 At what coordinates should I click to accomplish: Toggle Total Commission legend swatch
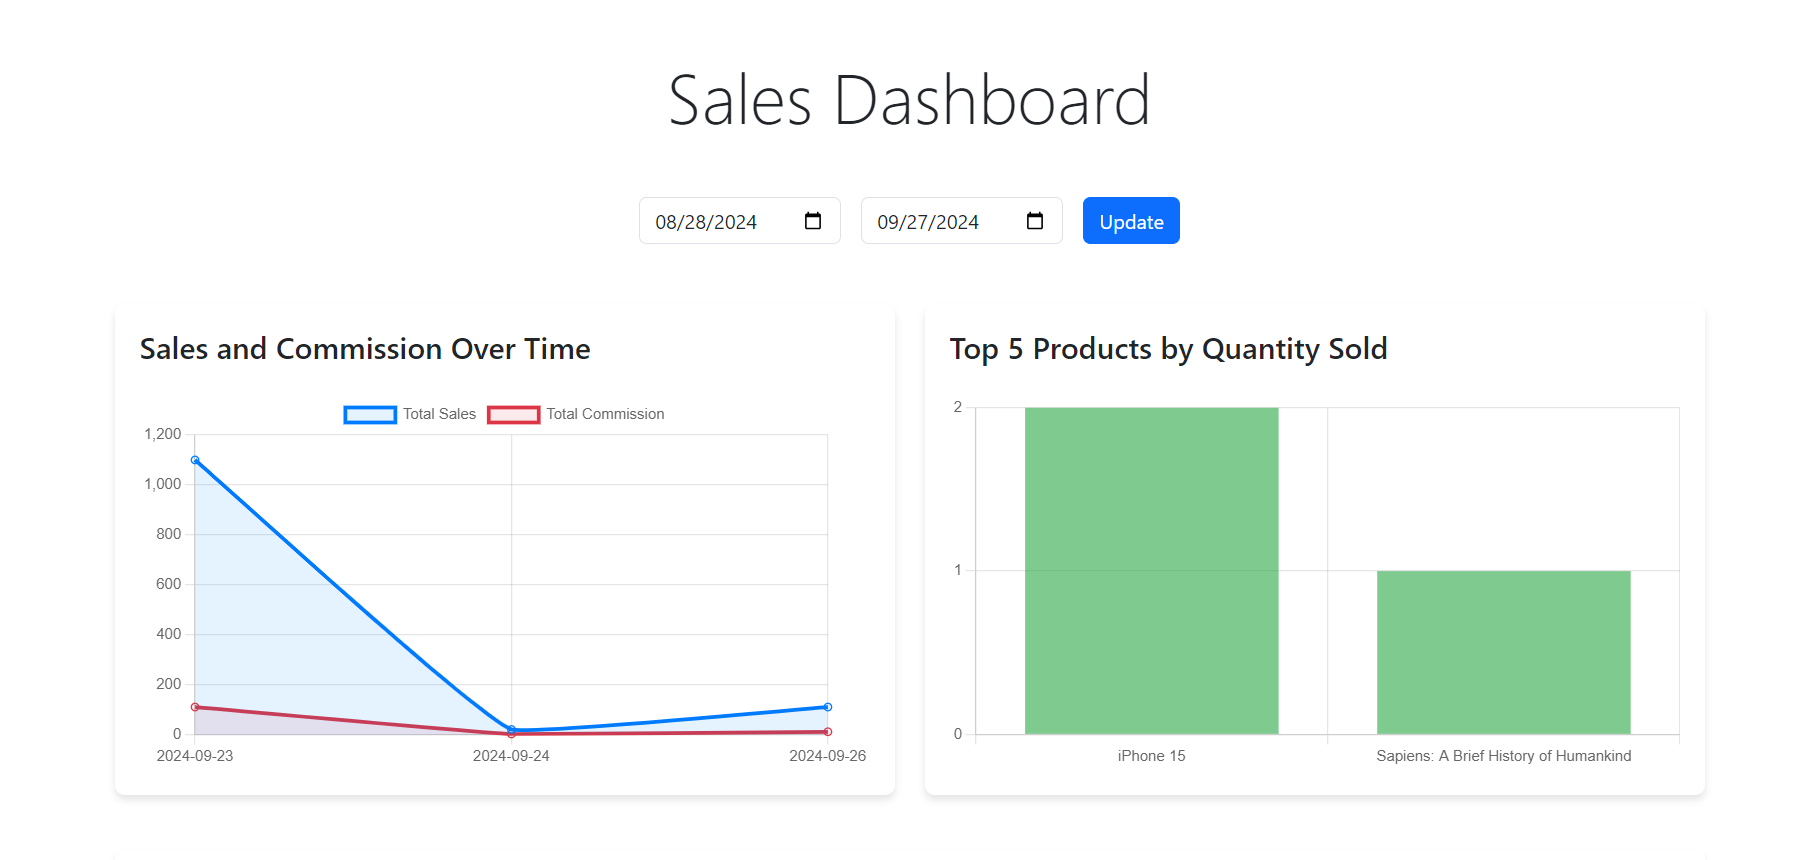coord(514,414)
